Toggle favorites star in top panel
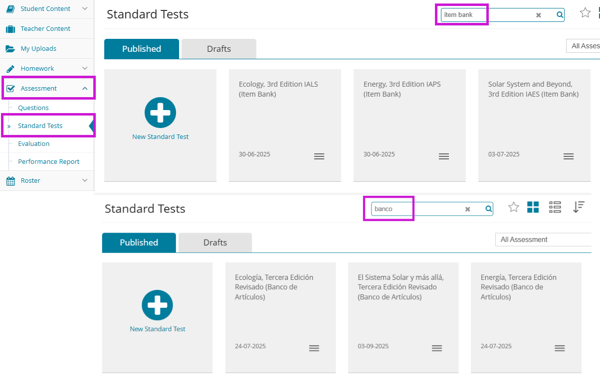Viewport: 600px width, 384px height. 585,13
